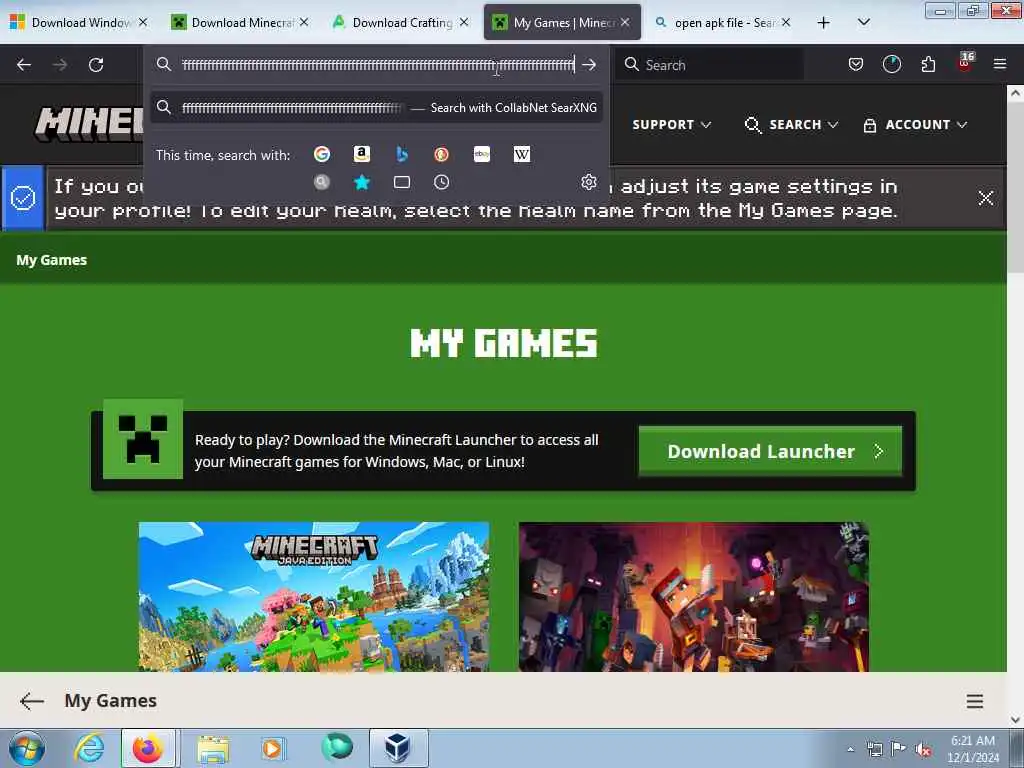Open the circular container extension icon
This screenshot has height=768, width=1024.
click(891, 64)
